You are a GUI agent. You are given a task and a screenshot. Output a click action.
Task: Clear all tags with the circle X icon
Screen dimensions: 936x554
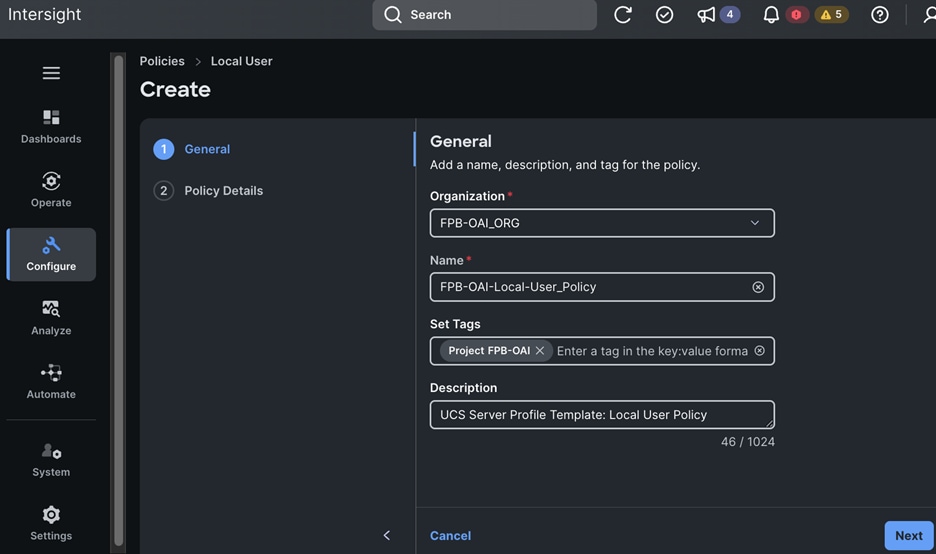coord(759,350)
